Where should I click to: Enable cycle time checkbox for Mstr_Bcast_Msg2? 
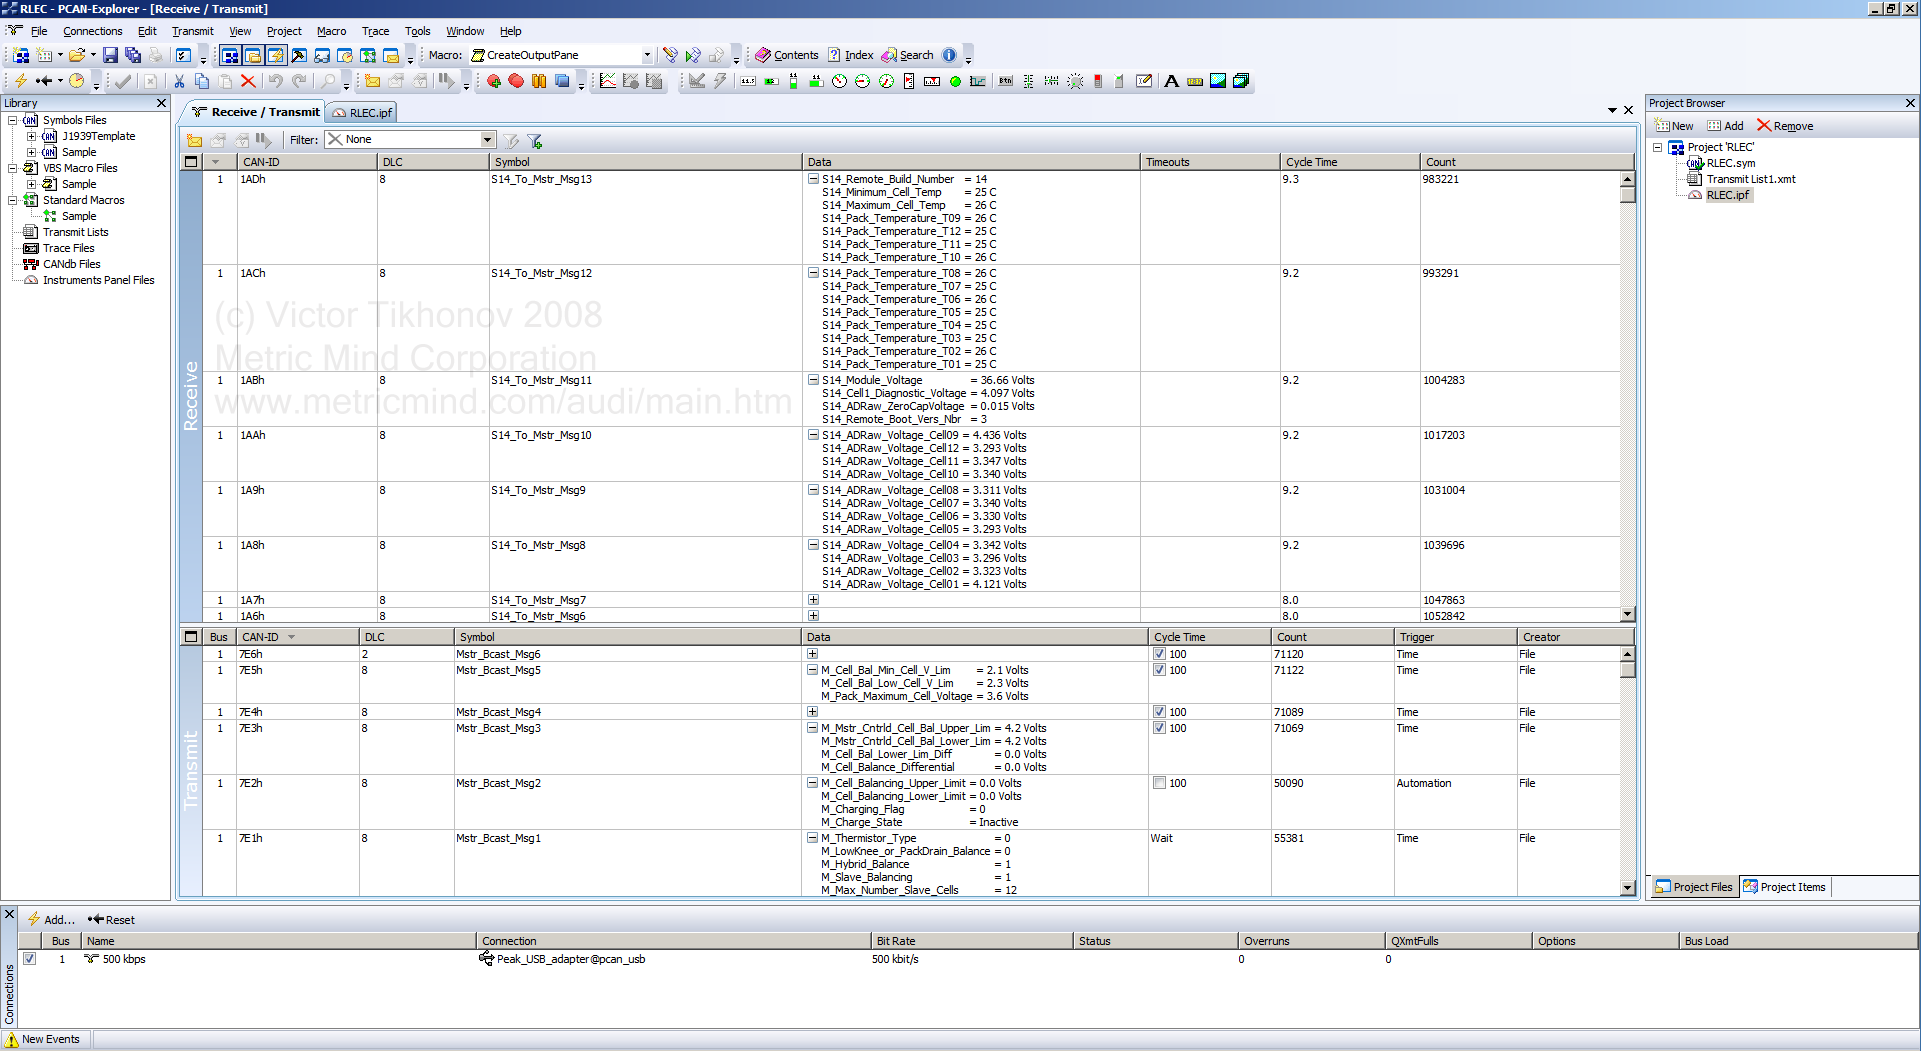[x=1159, y=783]
